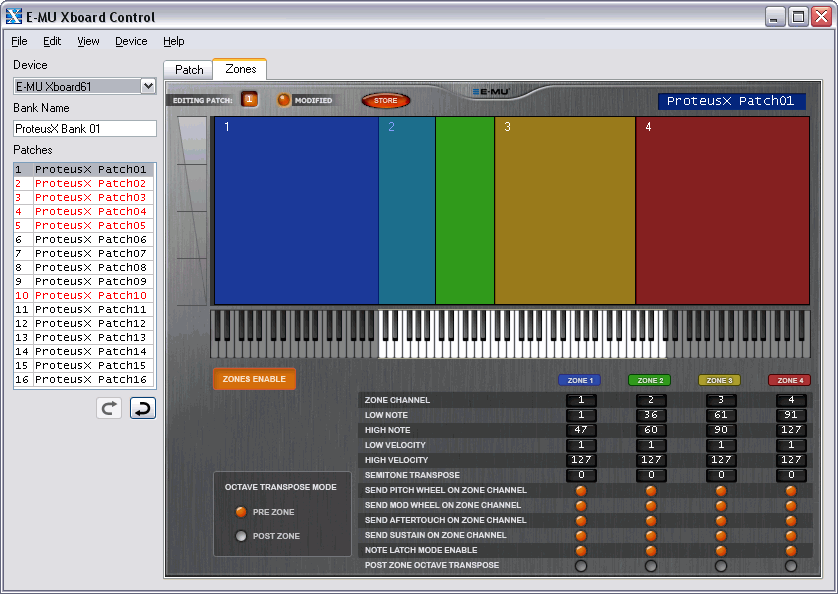The width and height of the screenshot is (838, 594).
Task: Toggle Send Pitch Wheel for Zone 1
Action: 581,490
